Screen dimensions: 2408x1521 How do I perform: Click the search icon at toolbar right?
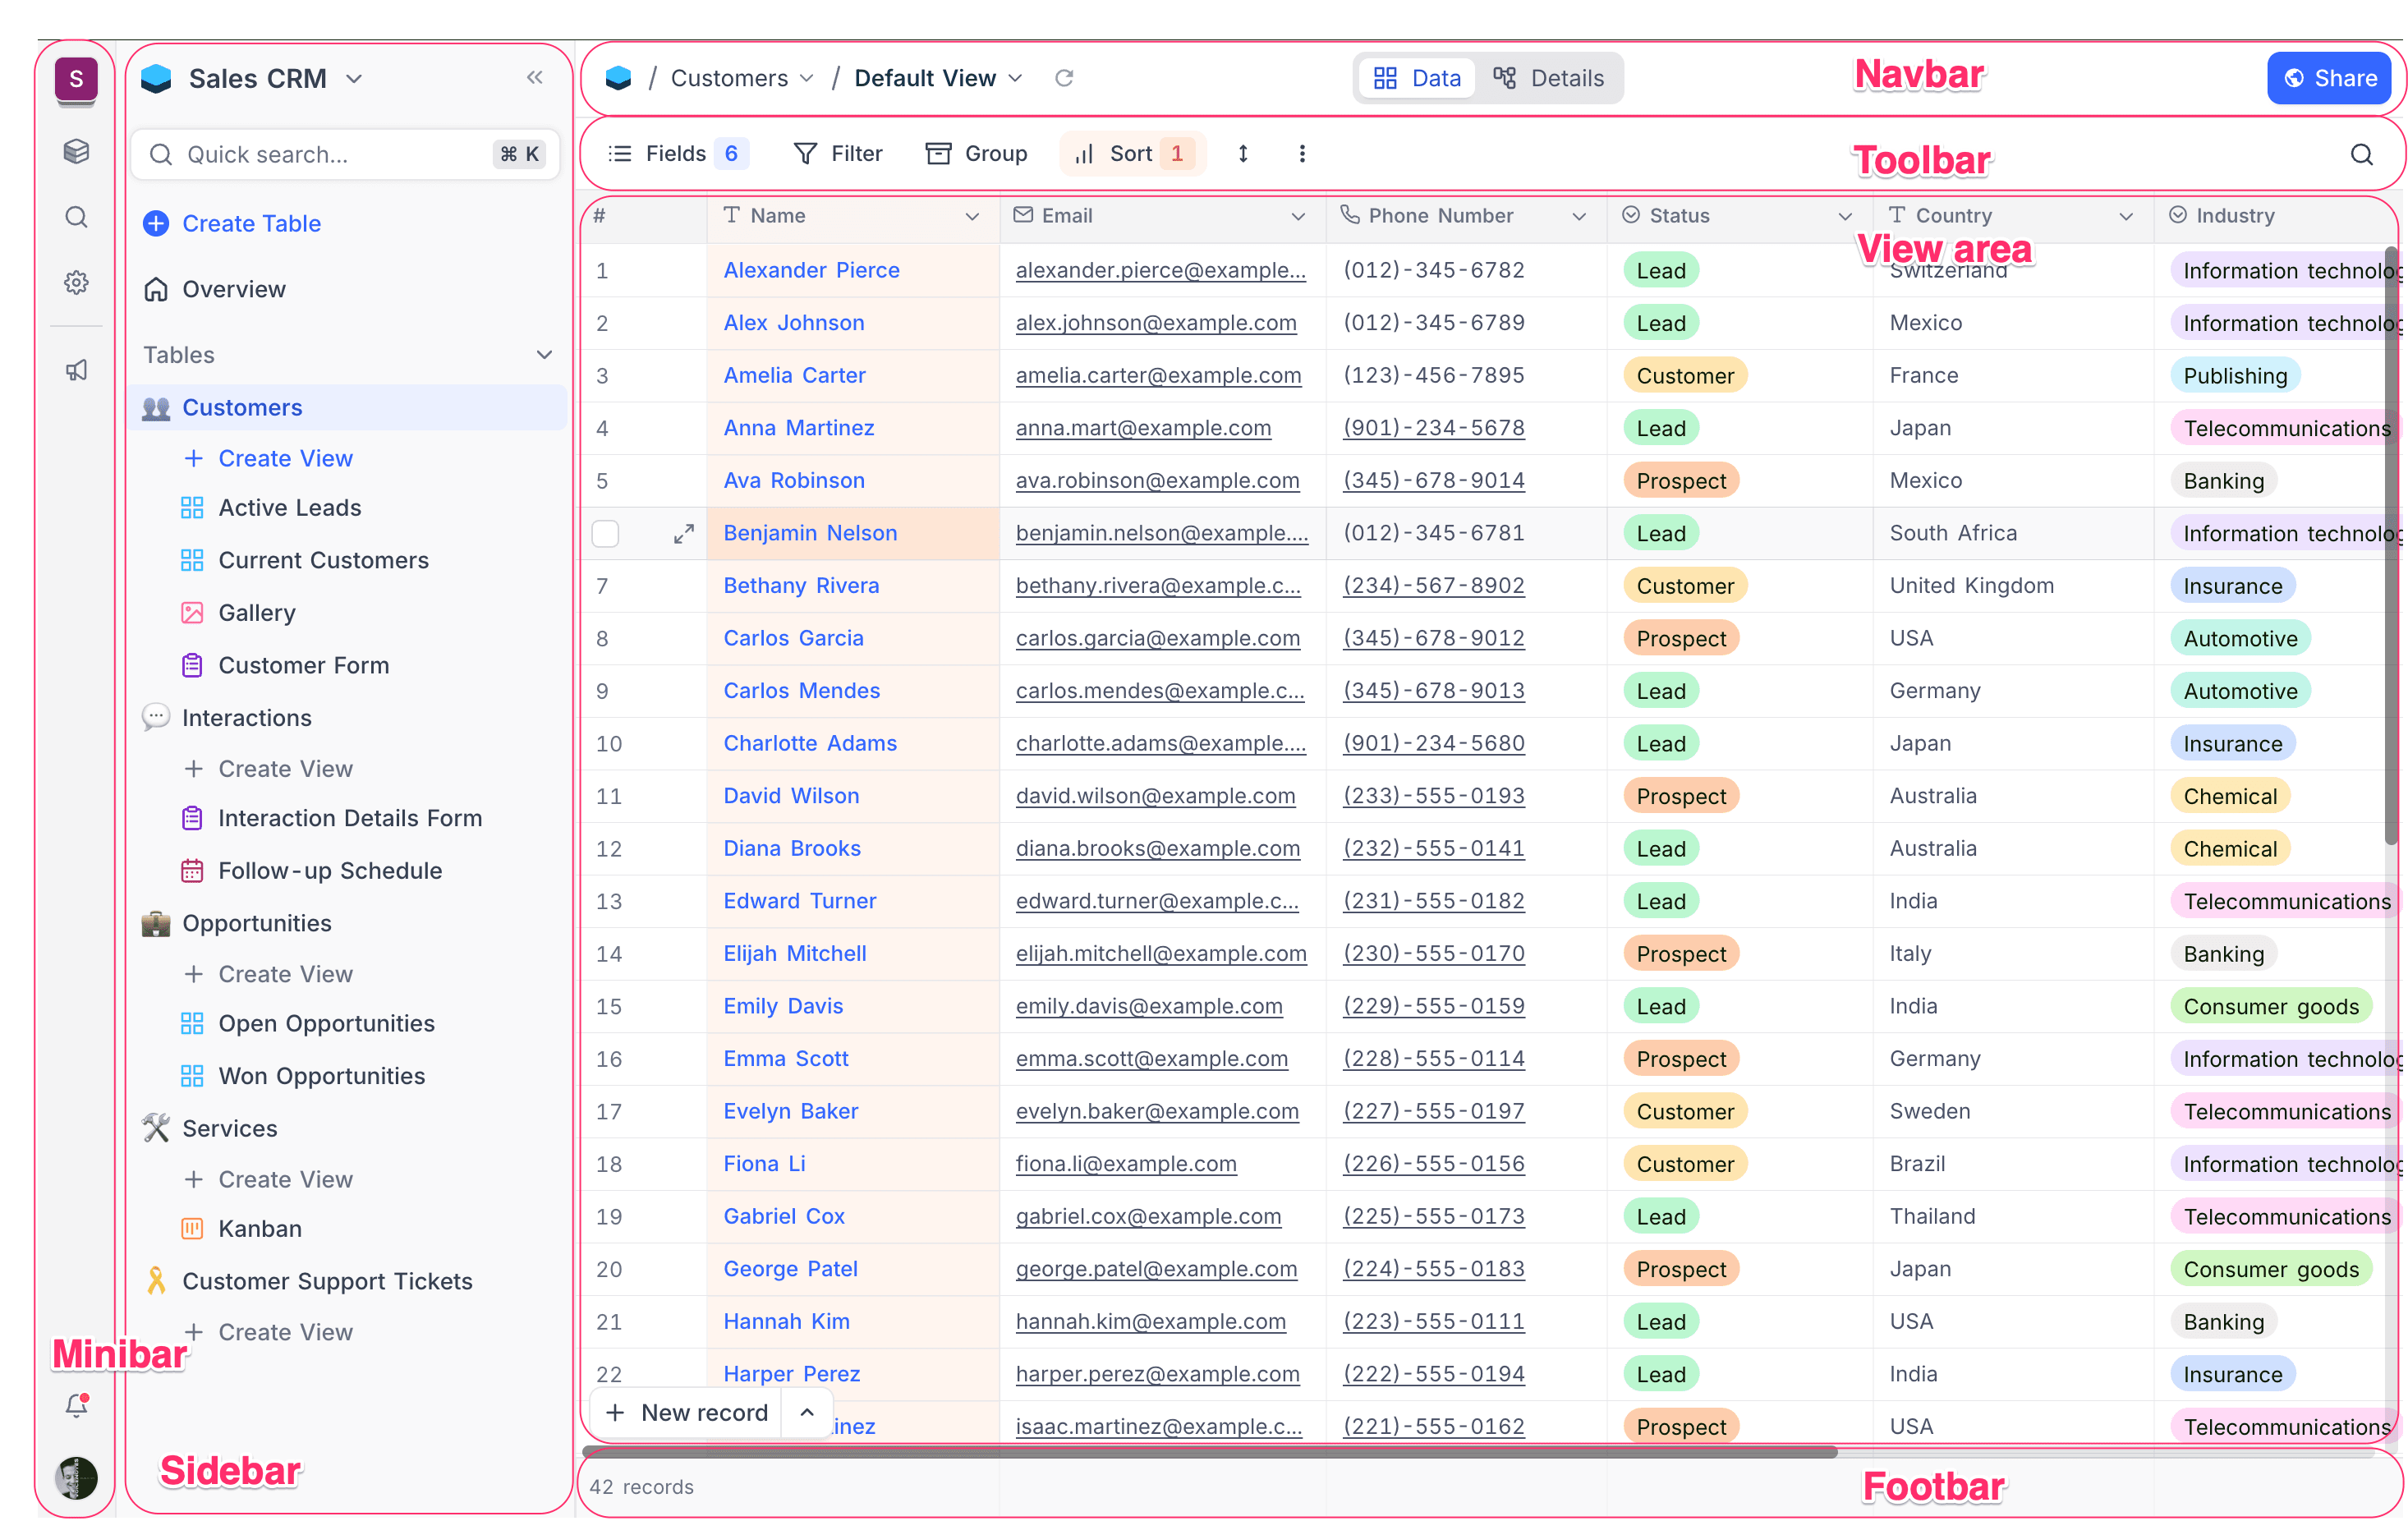click(x=2361, y=154)
